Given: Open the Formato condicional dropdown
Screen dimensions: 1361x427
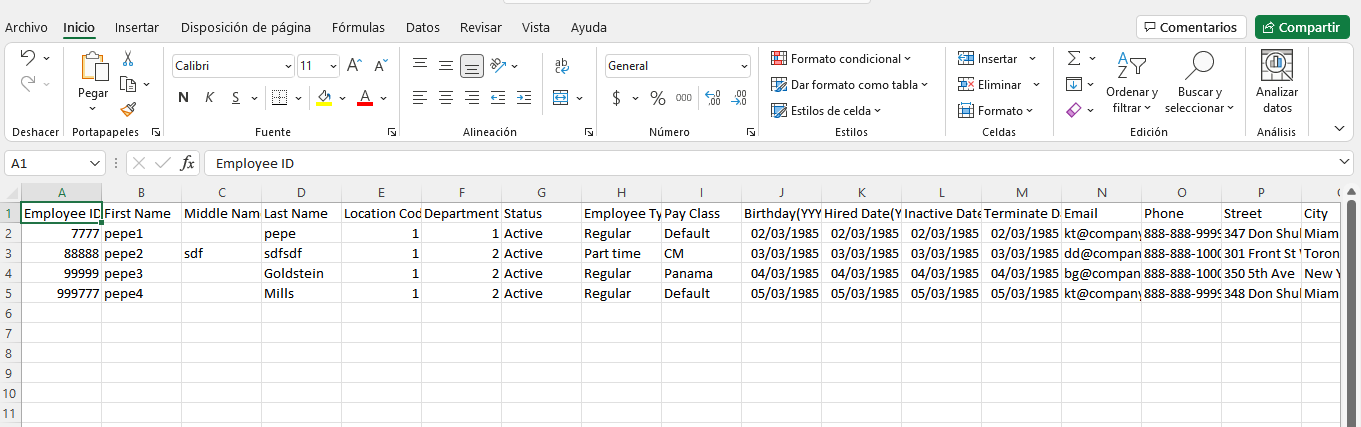Looking at the screenshot, I should click(841, 59).
